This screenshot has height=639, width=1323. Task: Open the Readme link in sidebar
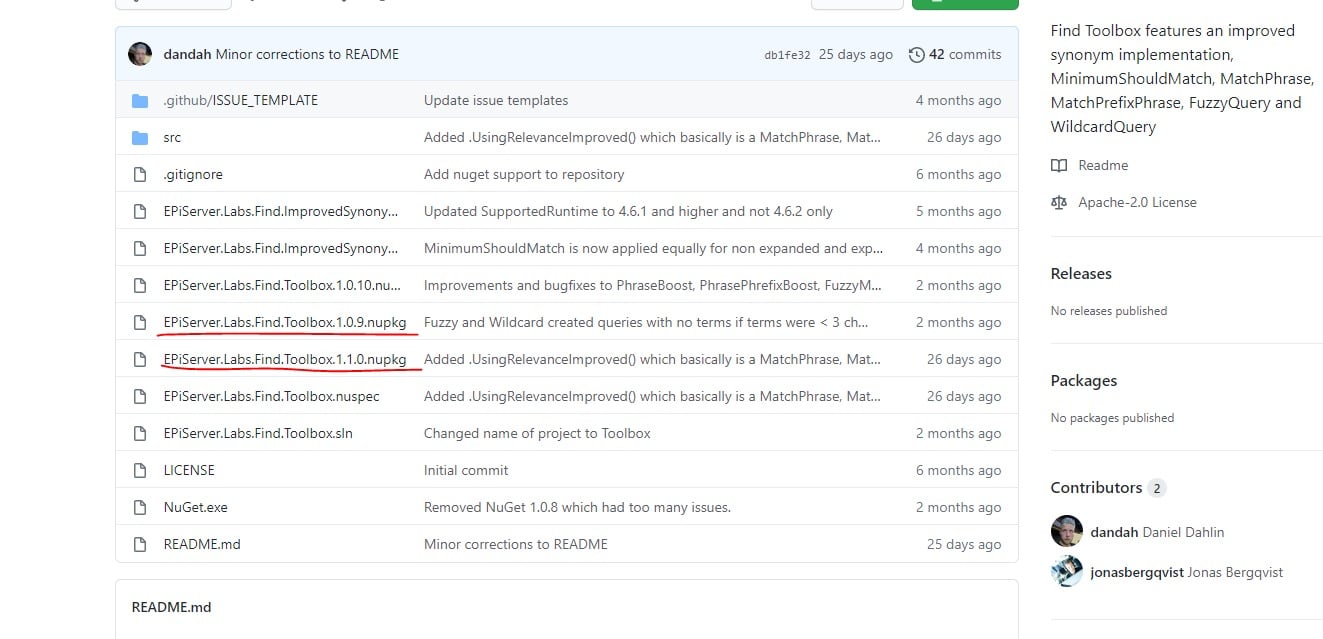pyautogui.click(x=1103, y=165)
